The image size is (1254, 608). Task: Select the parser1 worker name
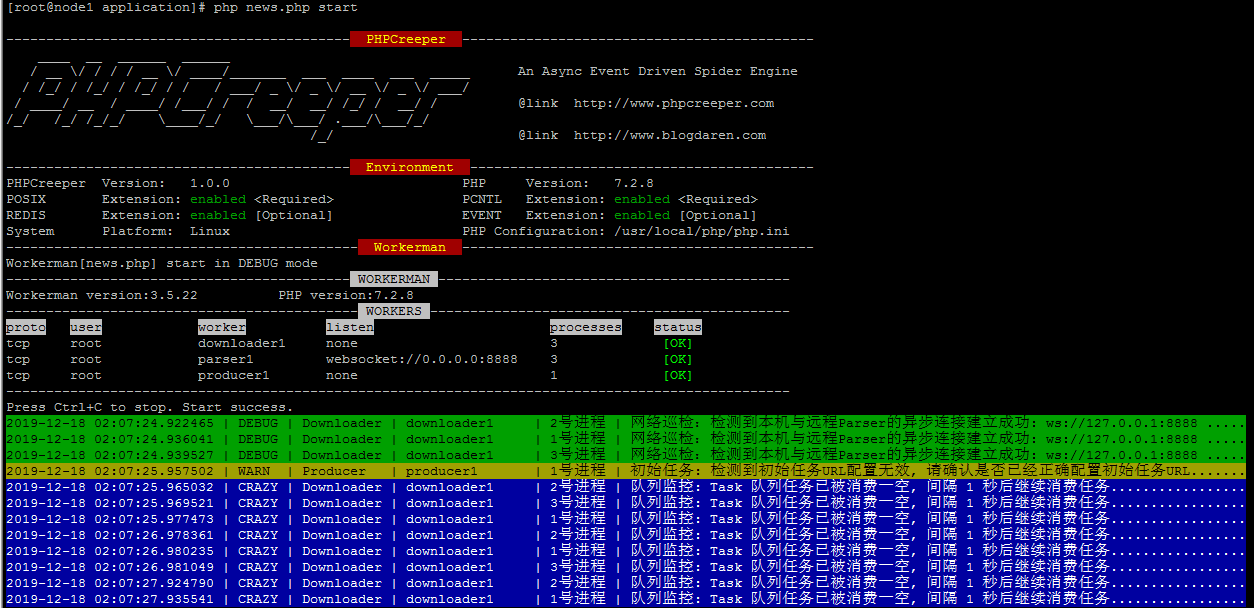[x=225, y=359]
